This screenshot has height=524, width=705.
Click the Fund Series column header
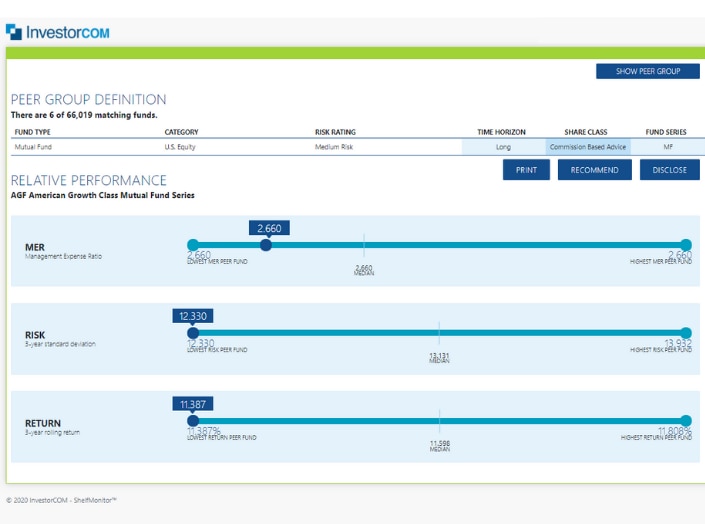(666, 132)
